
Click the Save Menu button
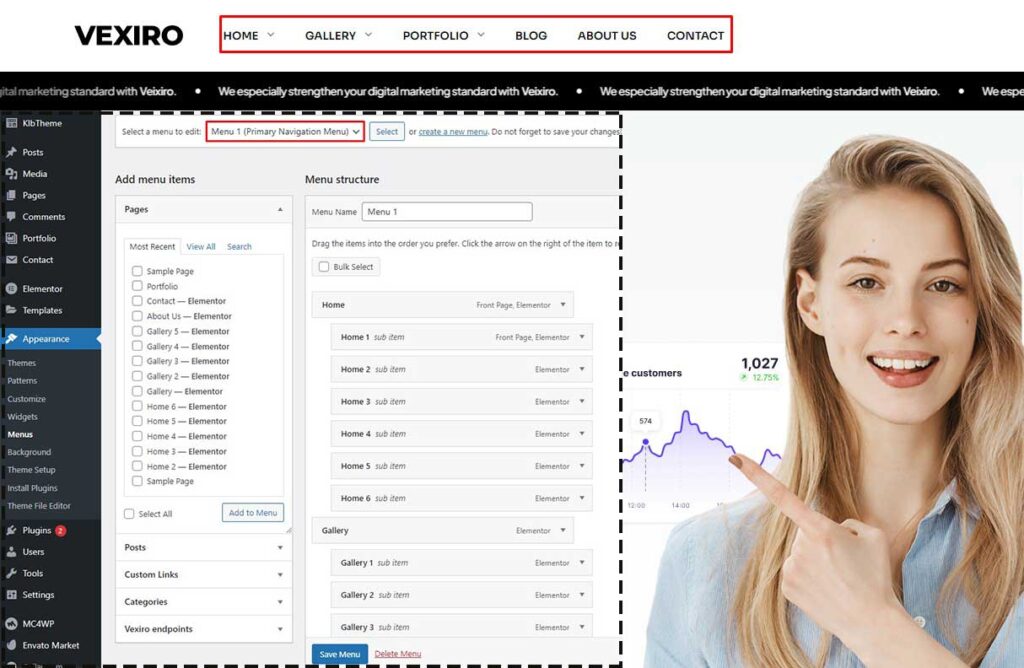(x=340, y=653)
